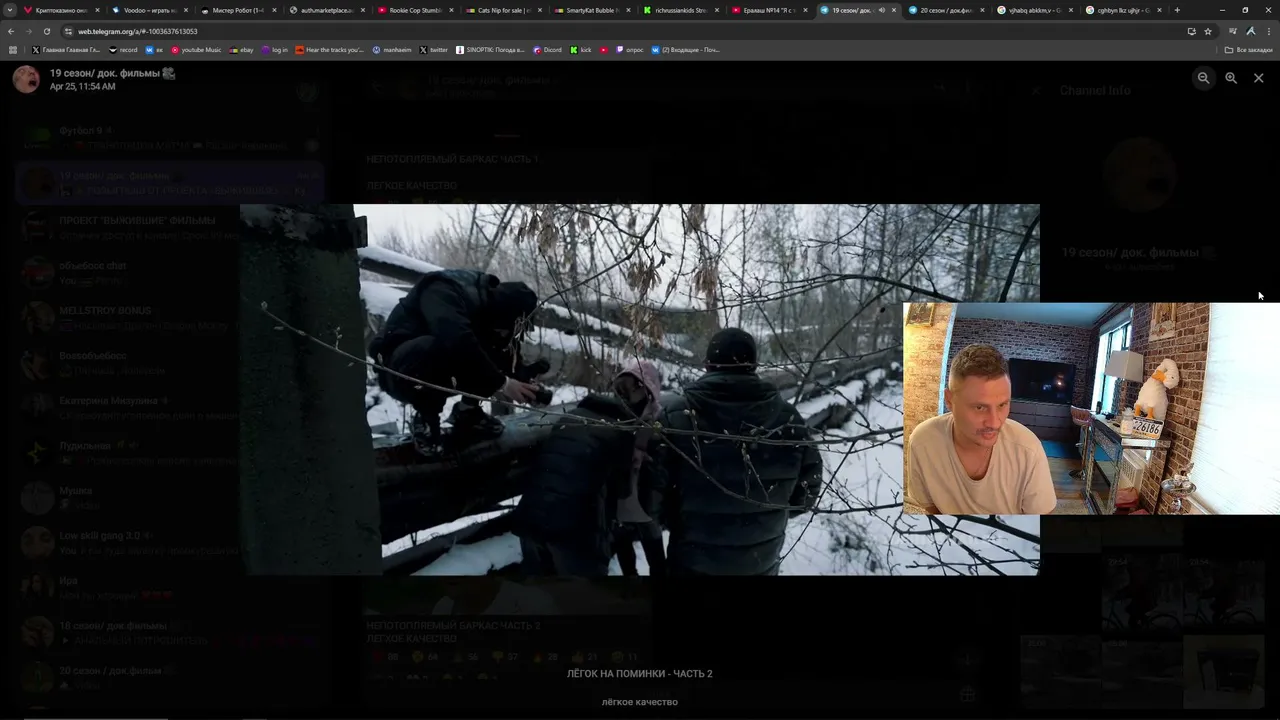Switch to the 'Криптоказино' browser tab
Screen dimensions: 1280x720
coord(60,10)
